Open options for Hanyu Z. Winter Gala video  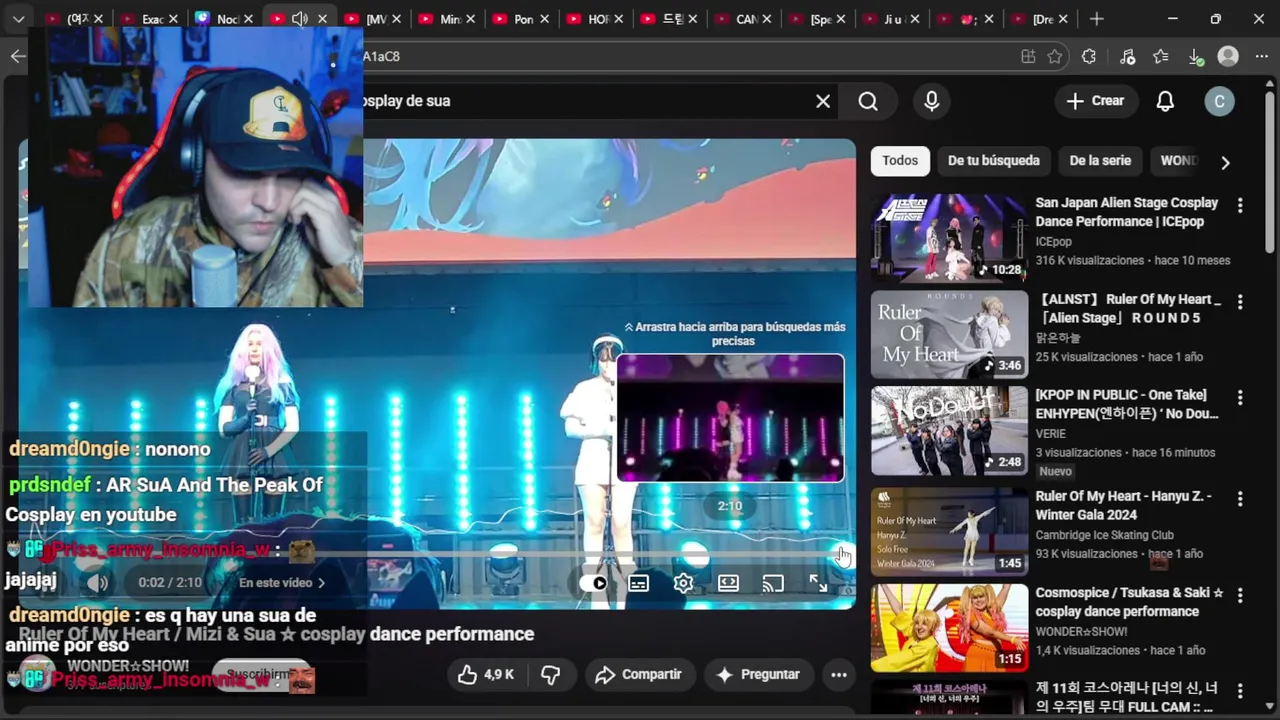[1240, 498]
